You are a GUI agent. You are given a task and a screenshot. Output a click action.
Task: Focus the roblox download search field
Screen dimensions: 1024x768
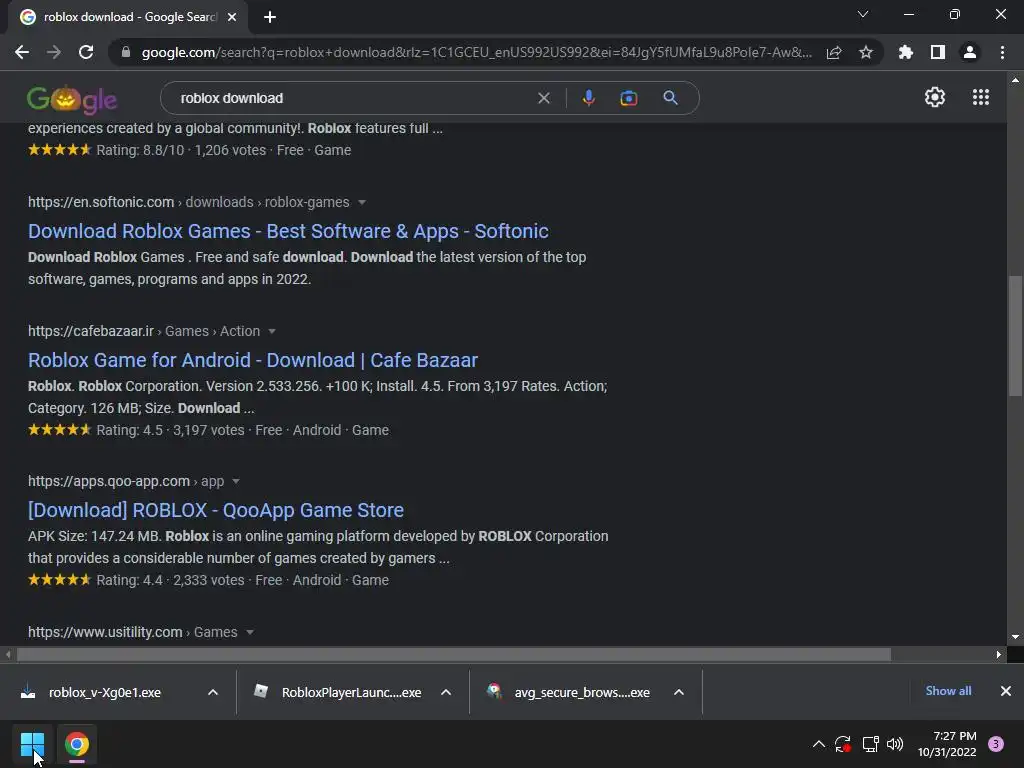353,98
